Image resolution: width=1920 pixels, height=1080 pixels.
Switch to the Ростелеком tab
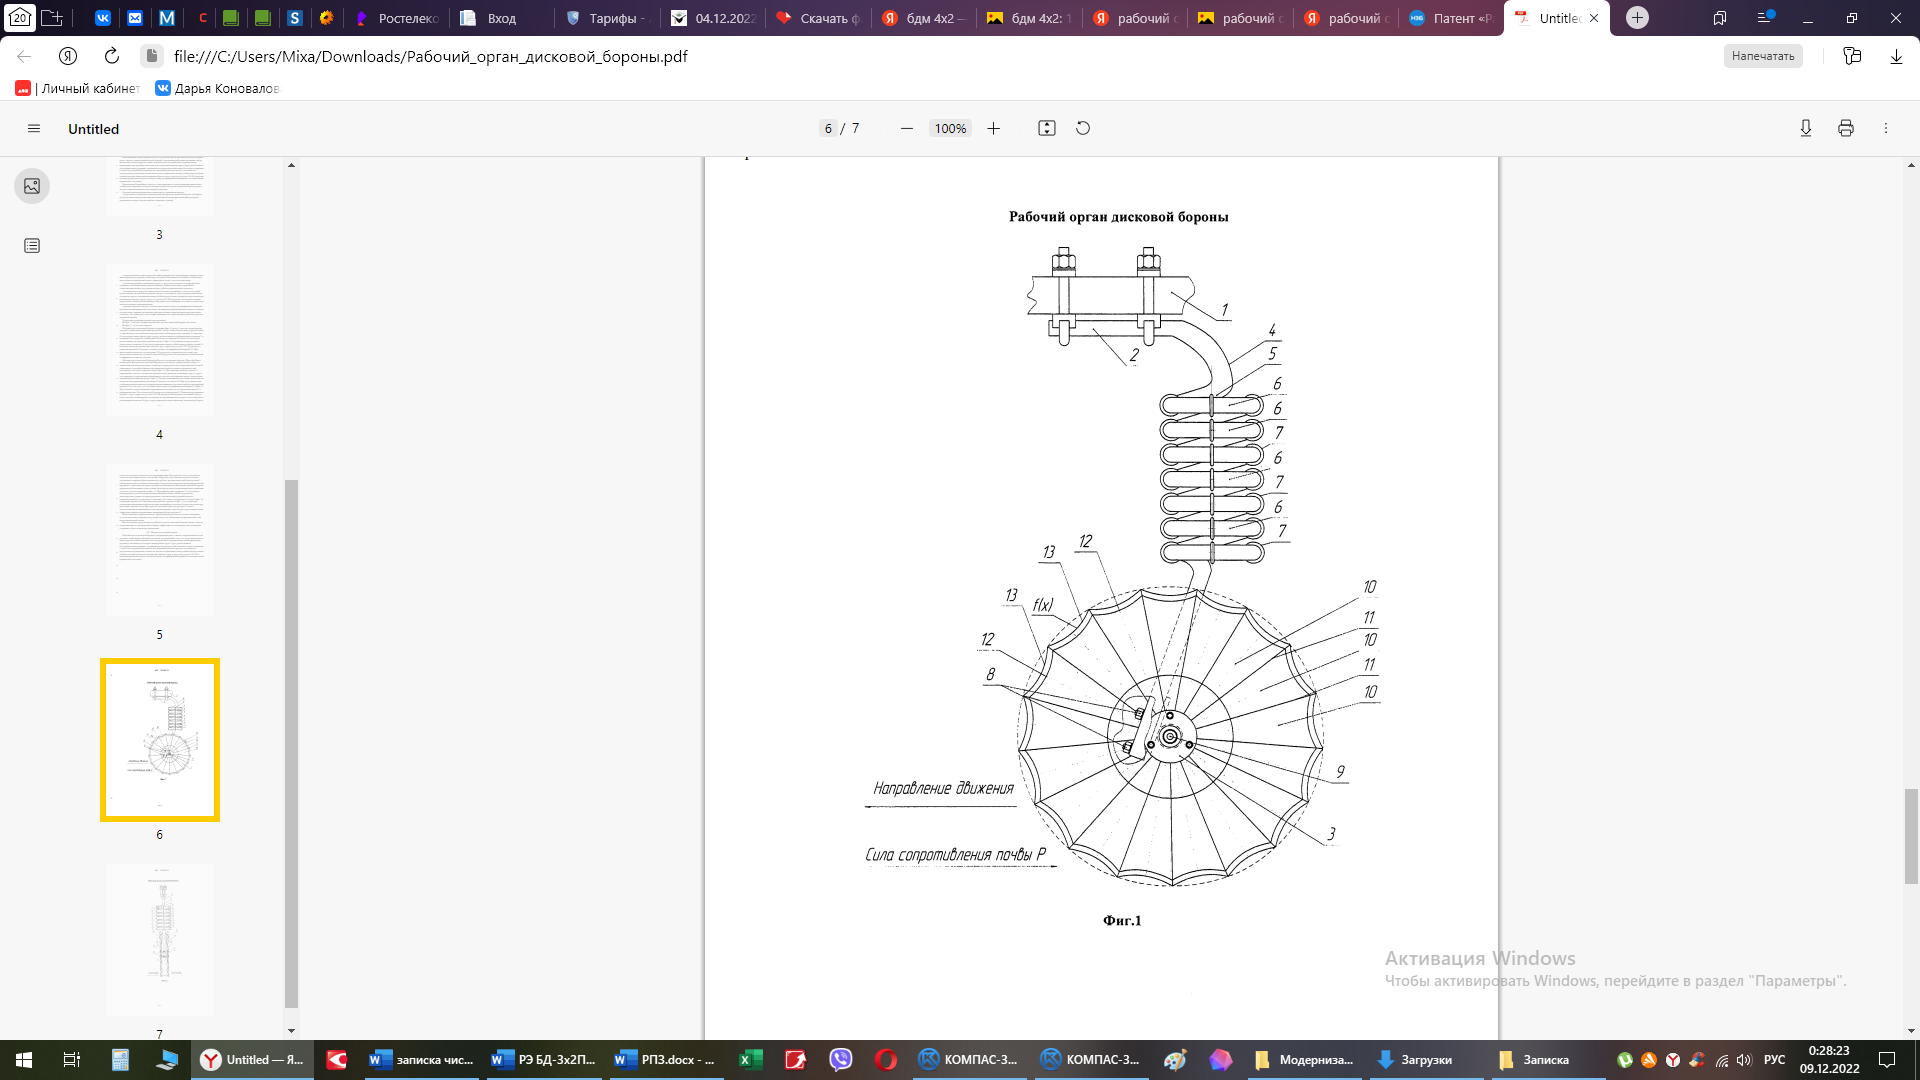[397, 18]
